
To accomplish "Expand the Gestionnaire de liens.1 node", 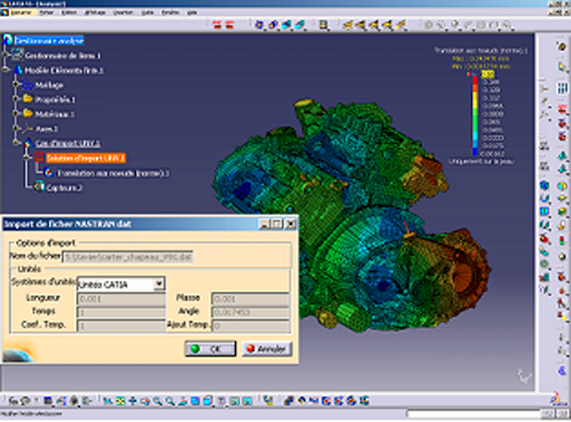I will [5, 55].
